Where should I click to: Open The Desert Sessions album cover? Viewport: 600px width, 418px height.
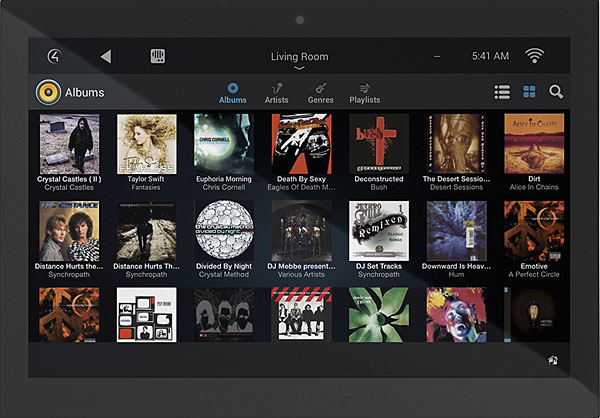point(457,144)
